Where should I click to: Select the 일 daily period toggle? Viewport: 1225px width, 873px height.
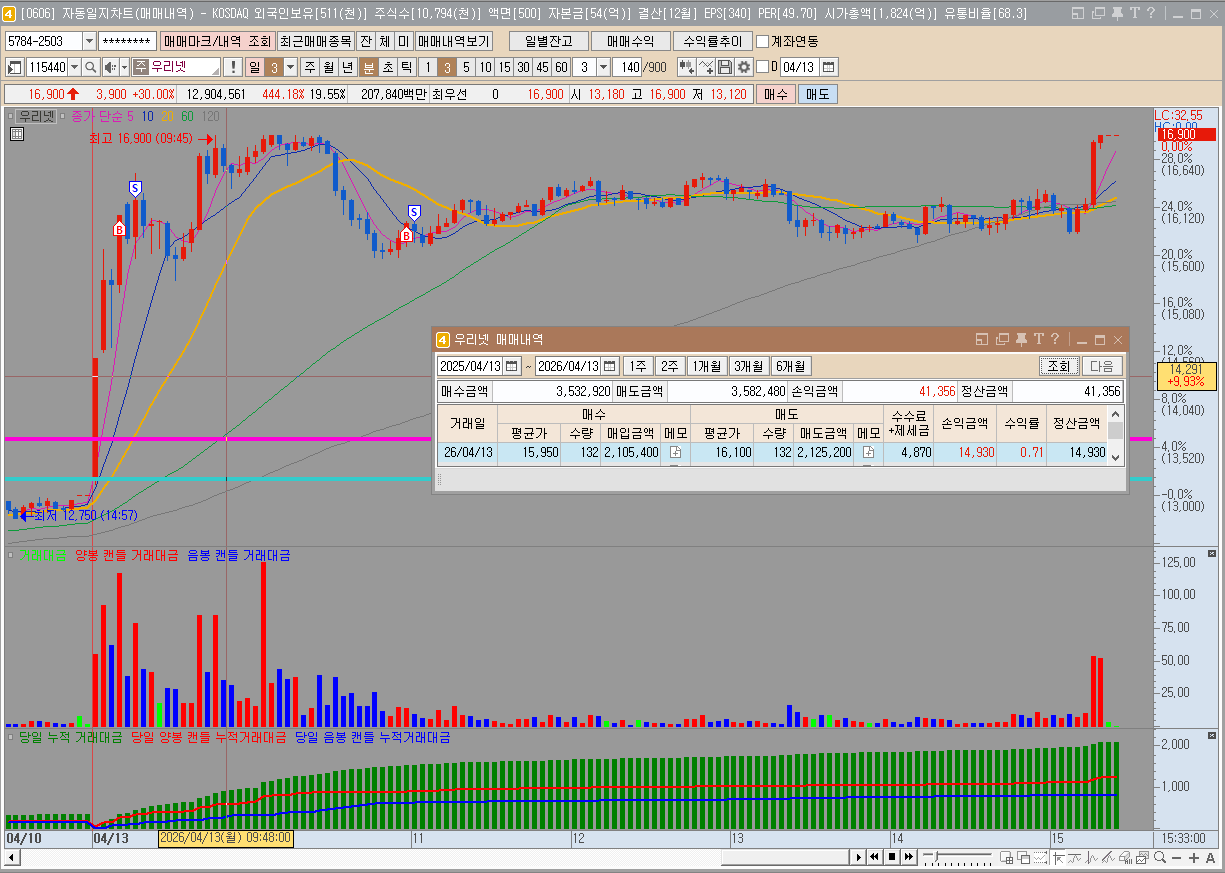[x=254, y=67]
